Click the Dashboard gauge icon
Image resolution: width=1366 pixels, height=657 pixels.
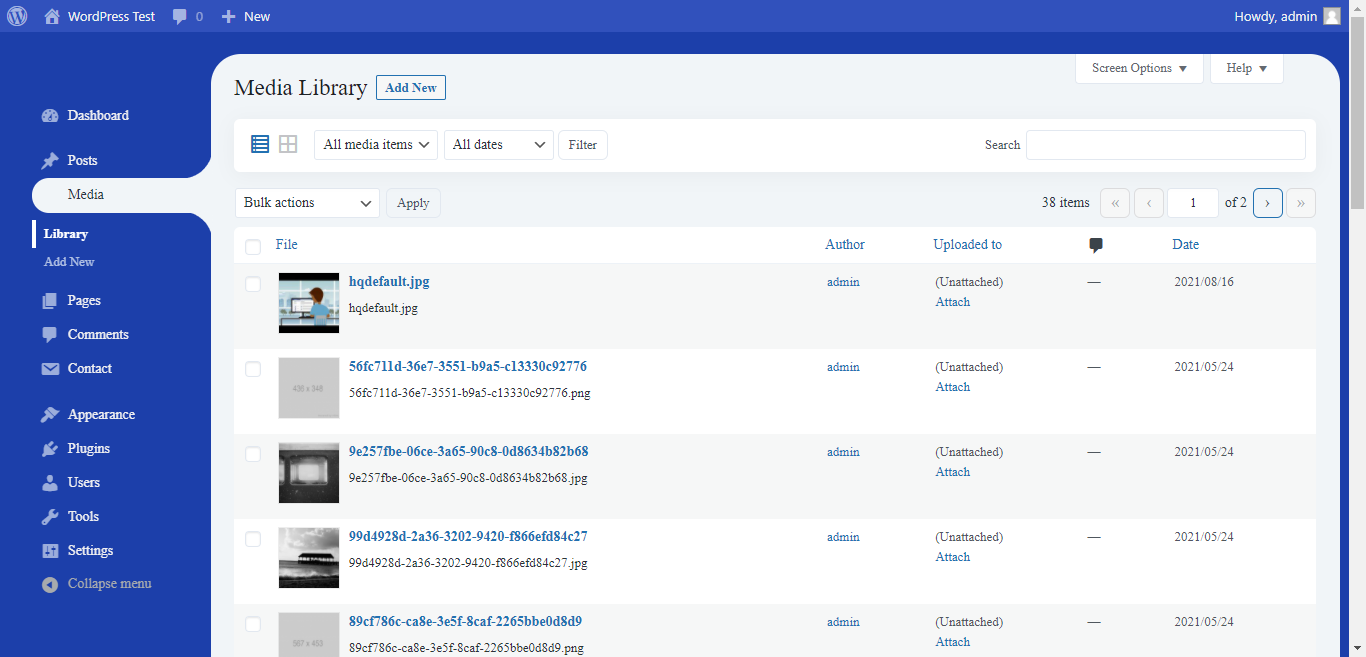[x=50, y=116]
